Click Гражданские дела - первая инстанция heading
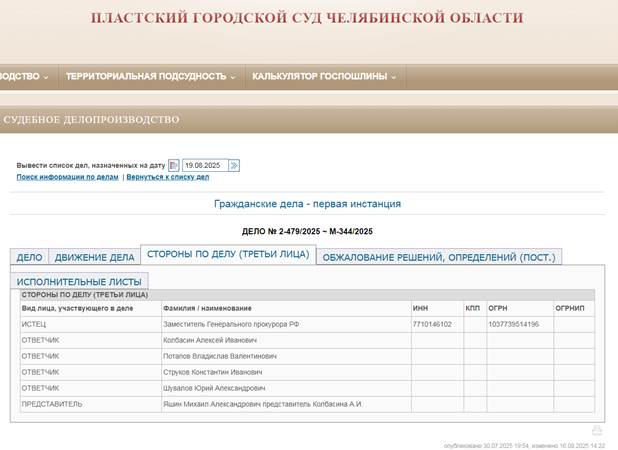 coord(307,204)
